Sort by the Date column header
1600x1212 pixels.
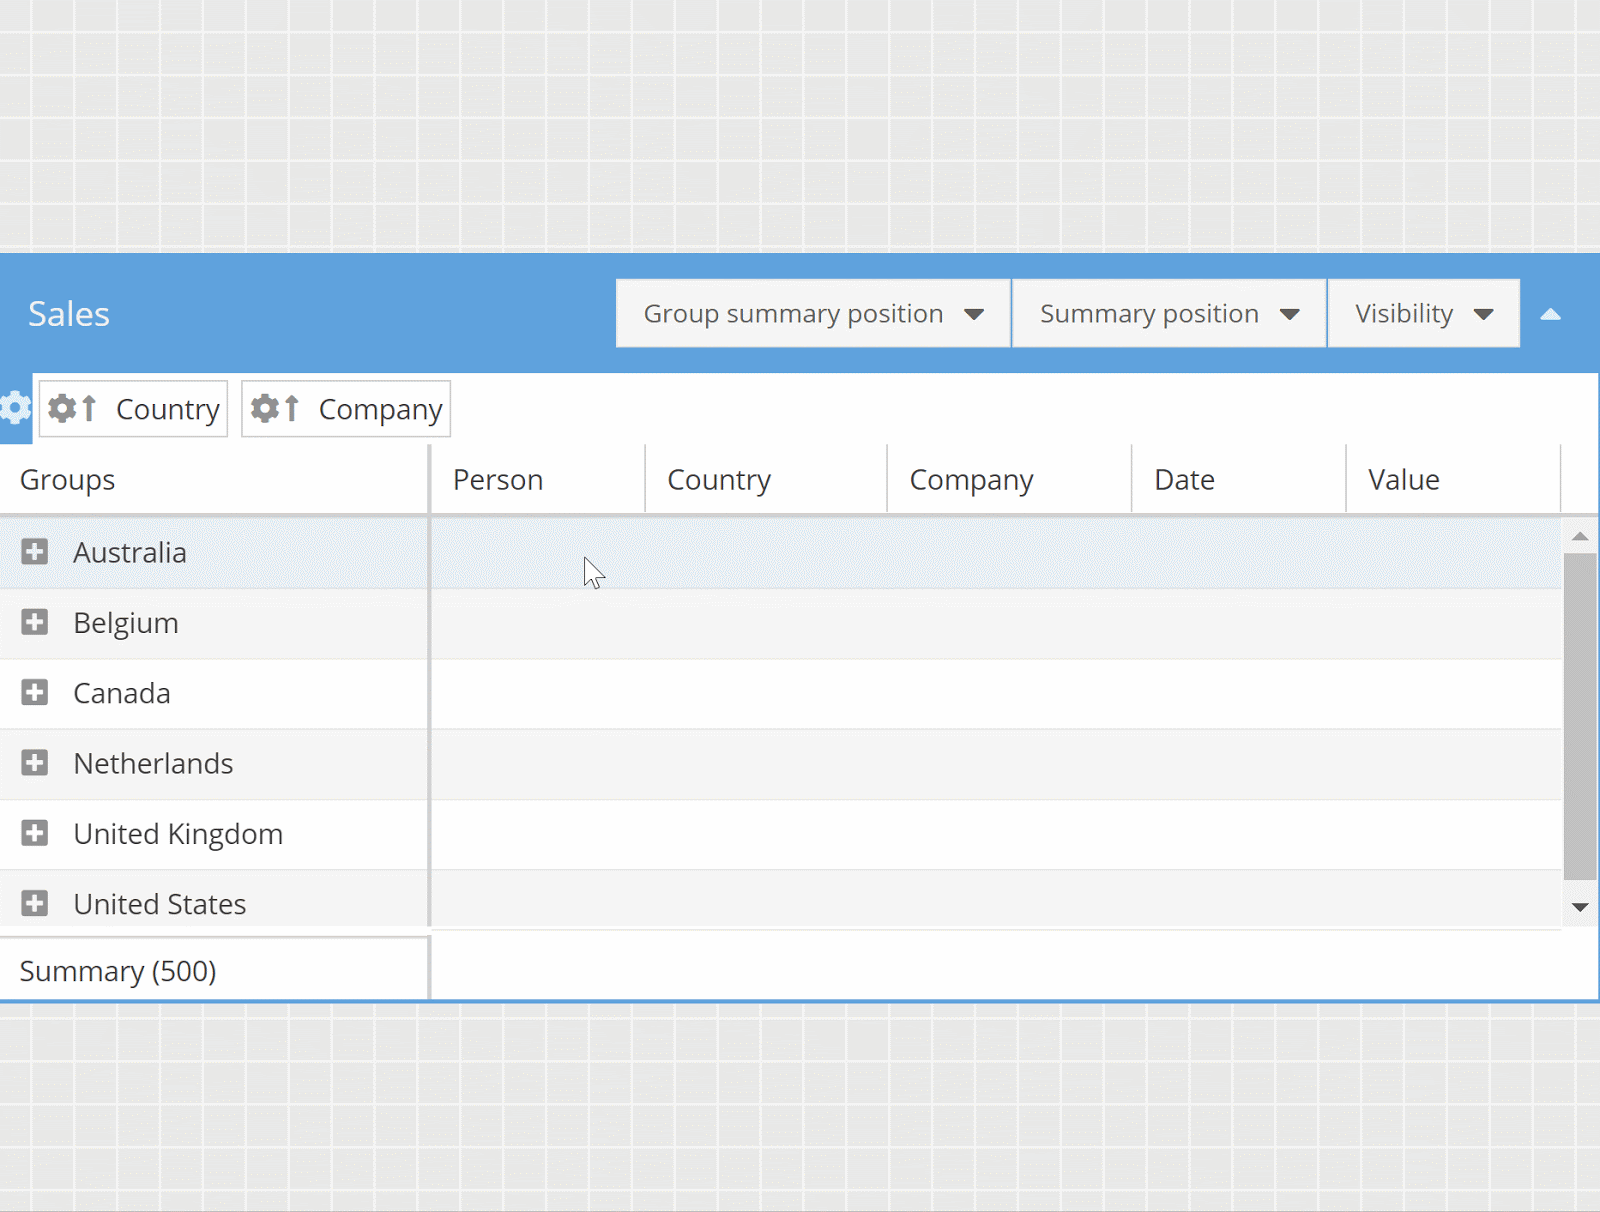[x=1239, y=479]
